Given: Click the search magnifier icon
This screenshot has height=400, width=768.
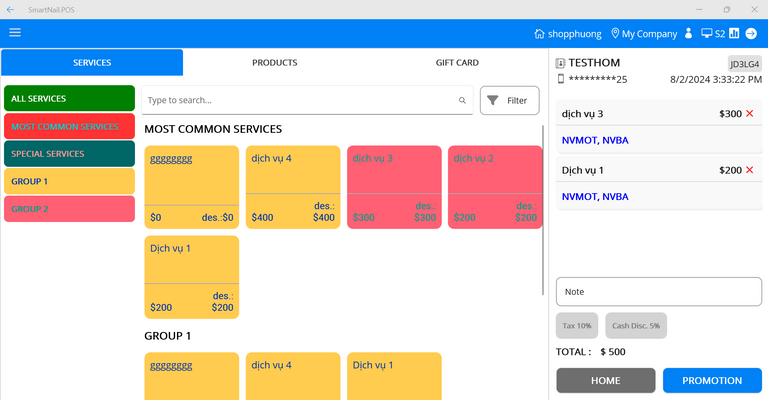Looking at the screenshot, I should 462,101.
